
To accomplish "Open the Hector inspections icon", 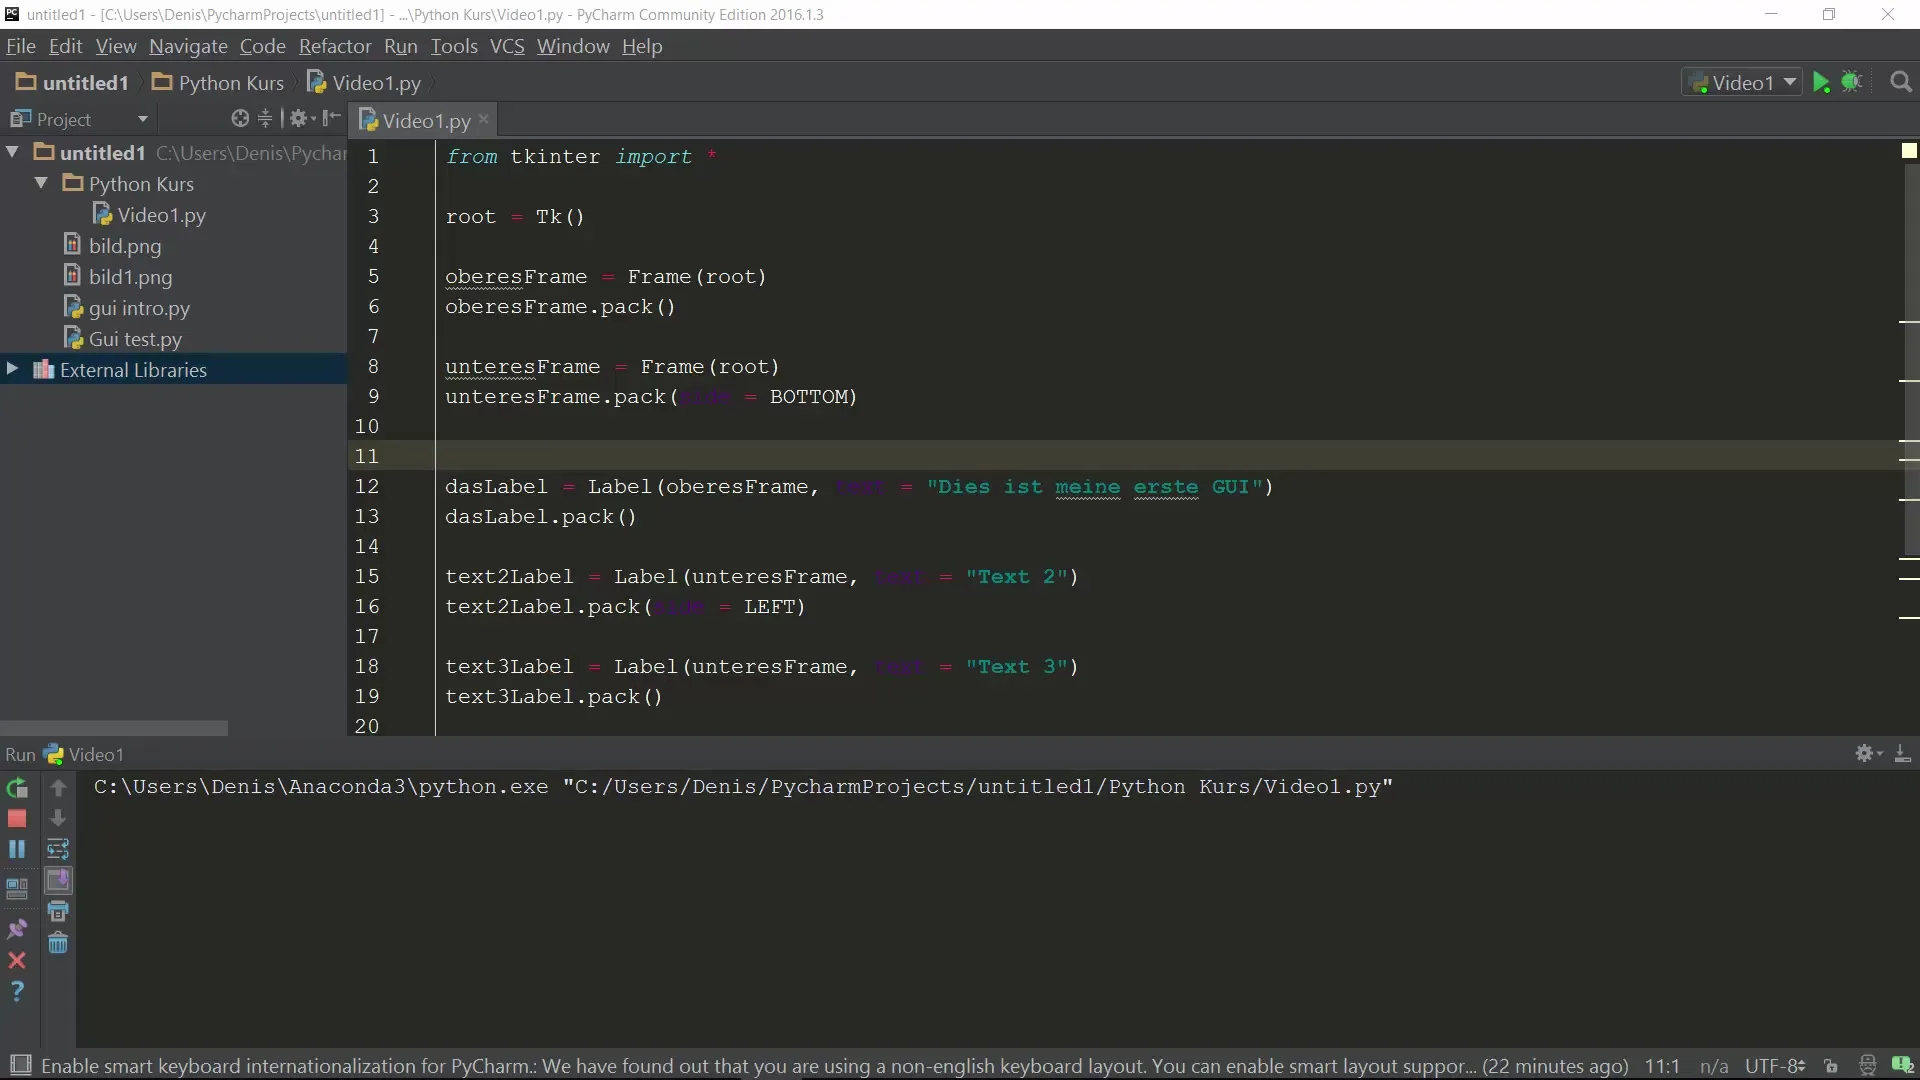I will tap(1867, 1066).
